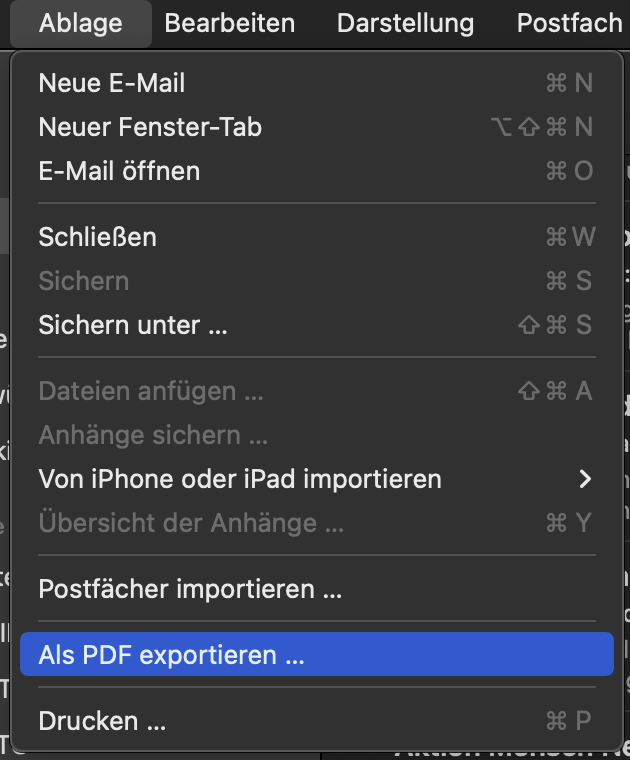630x760 pixels.
Task: Choose Schließen from the menu
Action: point(97,237)
